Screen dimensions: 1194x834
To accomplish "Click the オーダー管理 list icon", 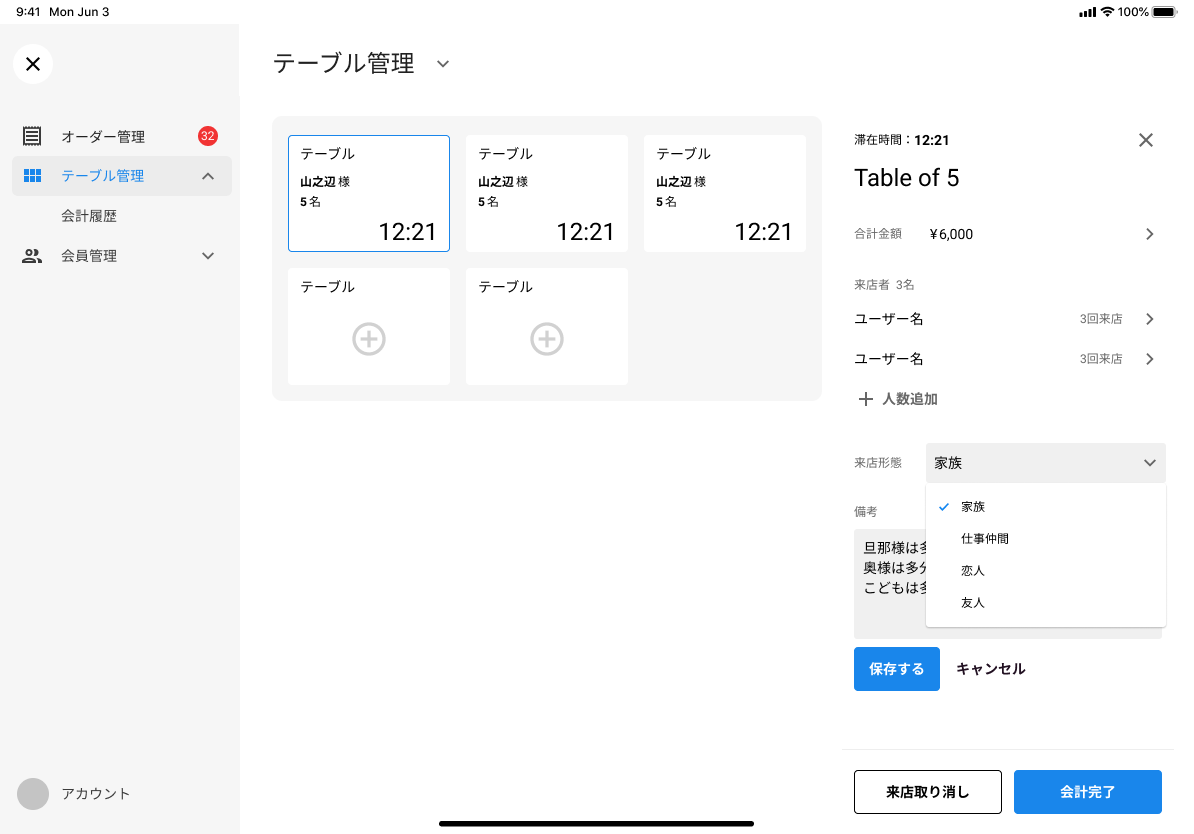I will coord(32,136).
